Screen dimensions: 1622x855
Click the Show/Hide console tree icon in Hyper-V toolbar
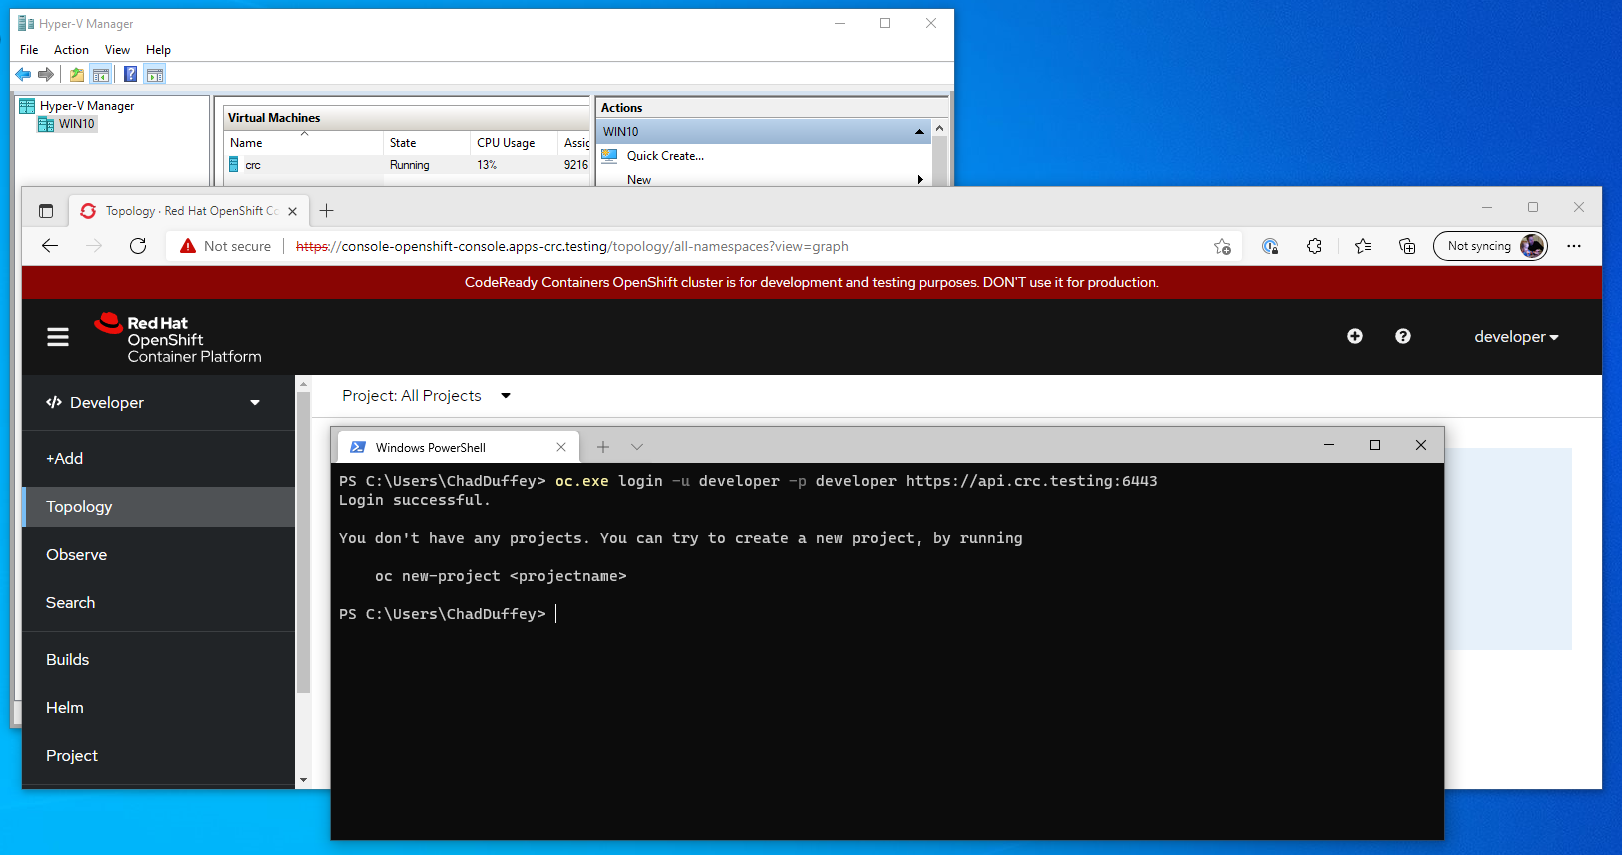[101, 74]
